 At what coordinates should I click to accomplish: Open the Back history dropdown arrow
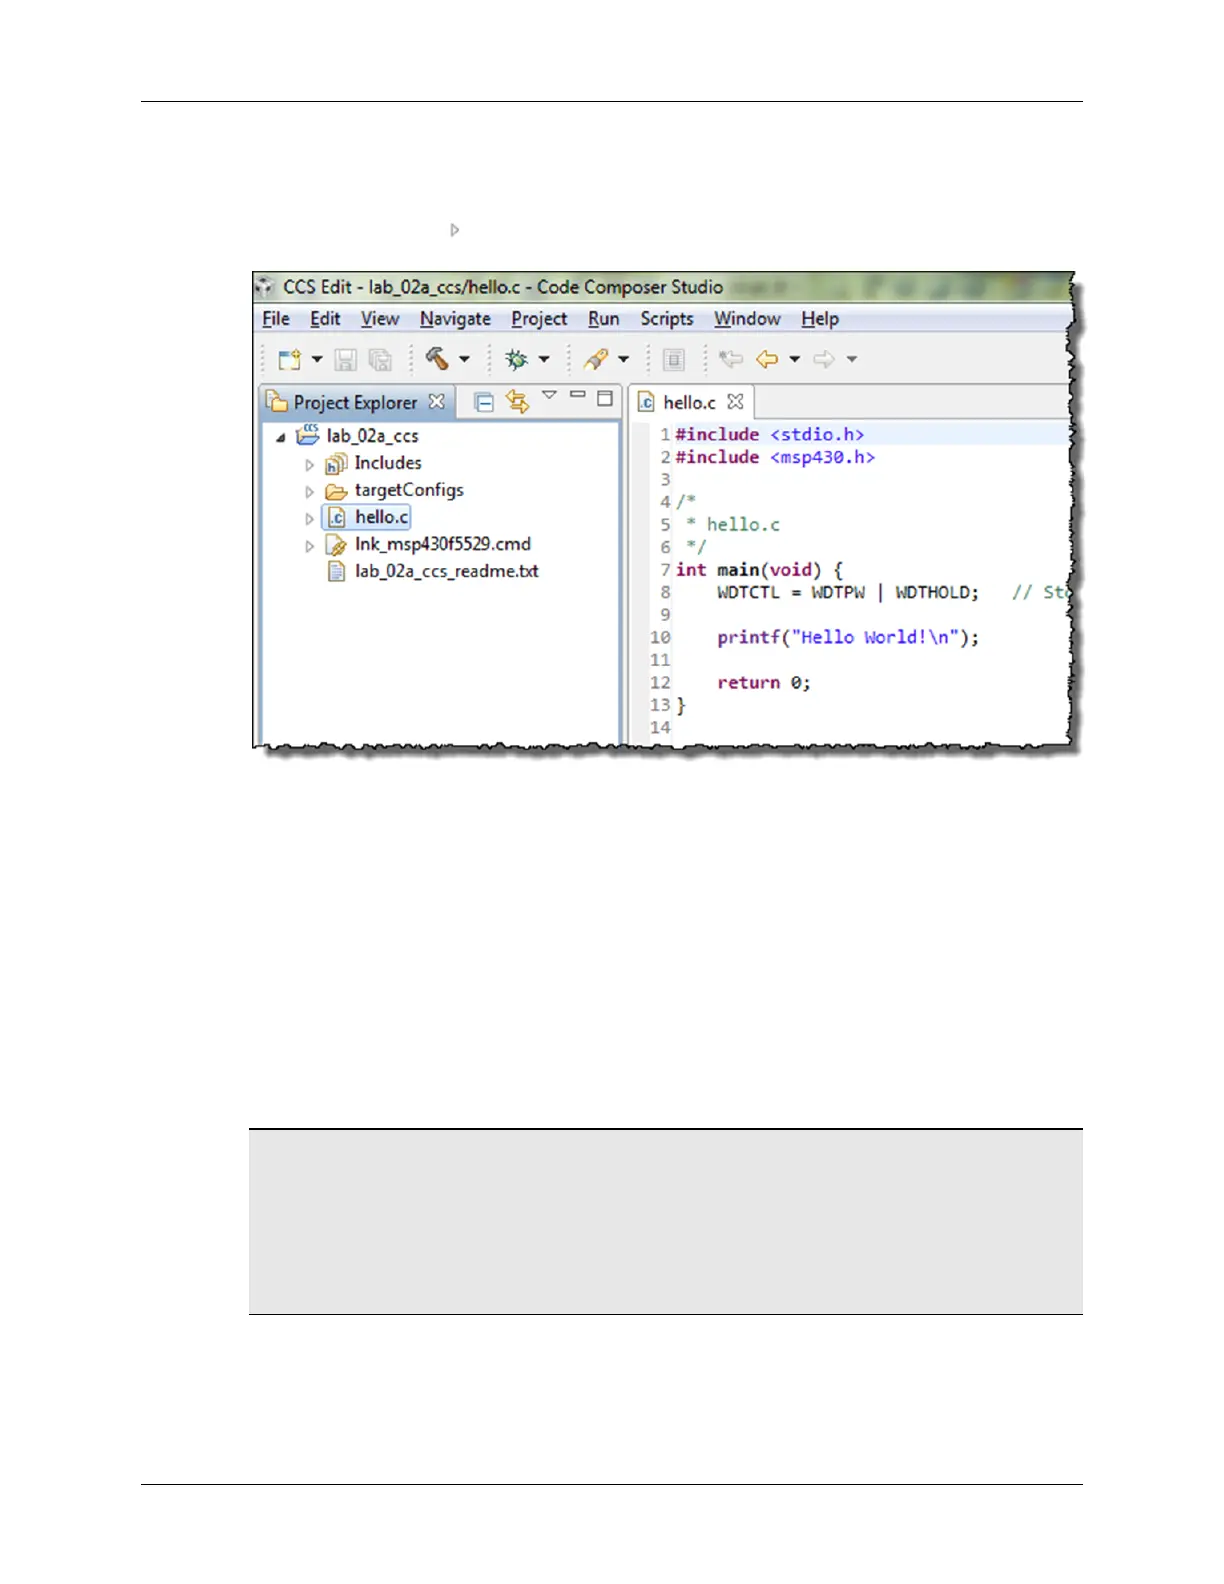click(x=795, y=359)
